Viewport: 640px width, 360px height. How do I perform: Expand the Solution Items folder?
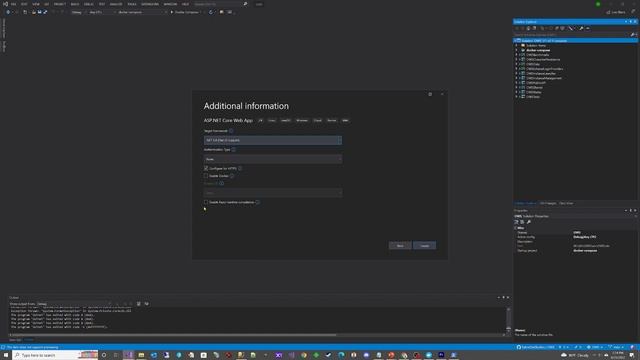(x=516, y=45)
